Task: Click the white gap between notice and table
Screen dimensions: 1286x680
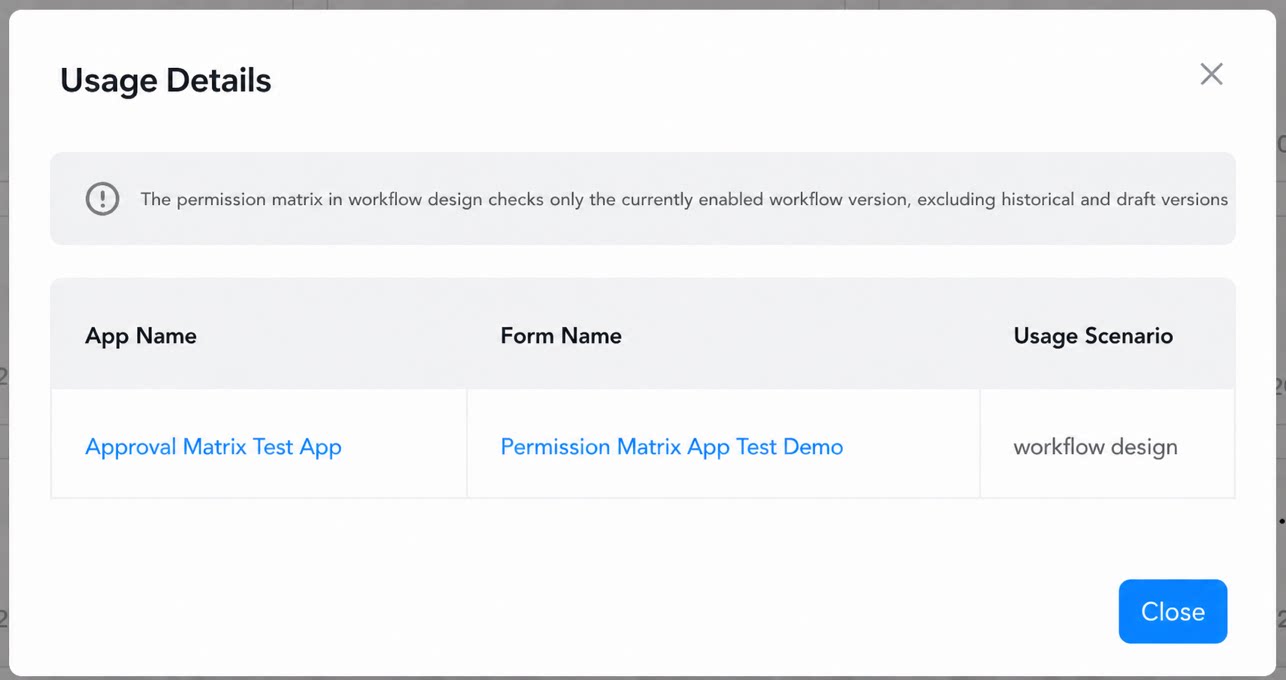Action: click(643, 261)
